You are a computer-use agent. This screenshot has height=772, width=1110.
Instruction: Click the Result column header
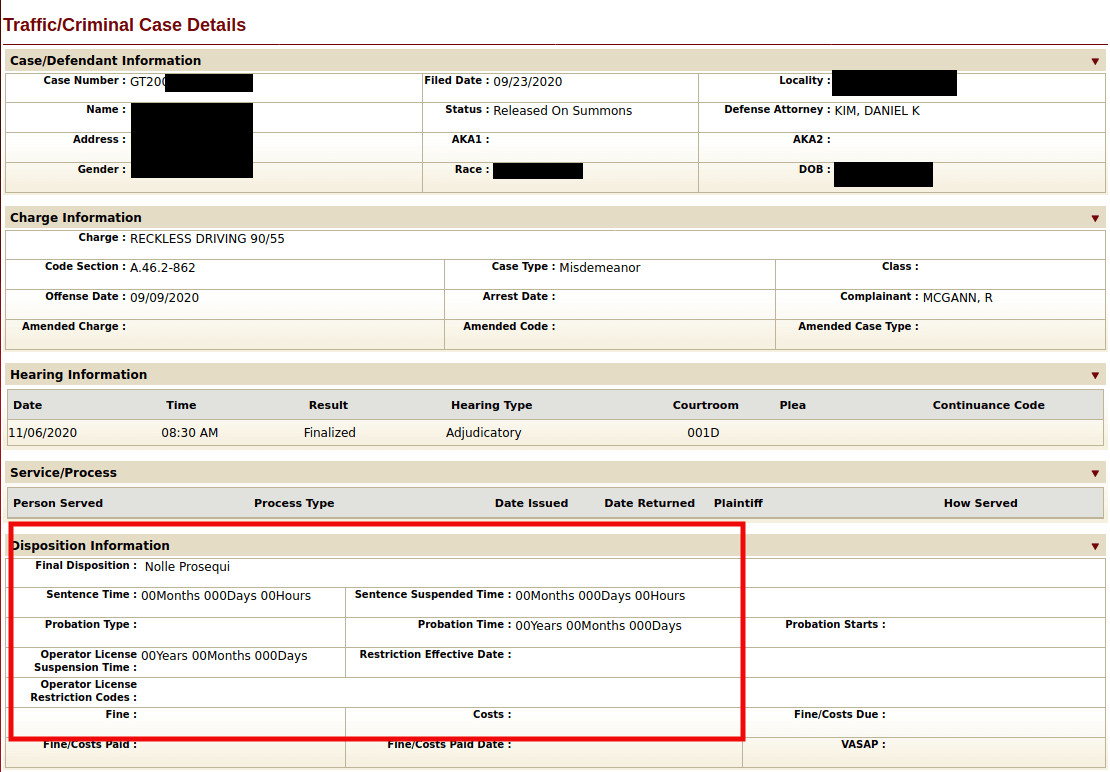click(328, 405)
